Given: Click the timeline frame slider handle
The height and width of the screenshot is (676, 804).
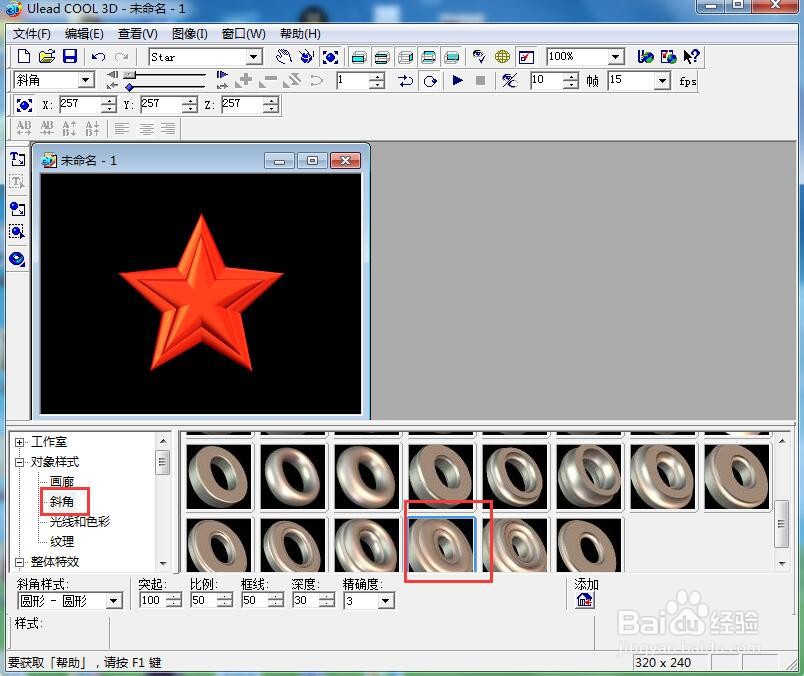Looking at the screenshot, I should pos(130,75).
